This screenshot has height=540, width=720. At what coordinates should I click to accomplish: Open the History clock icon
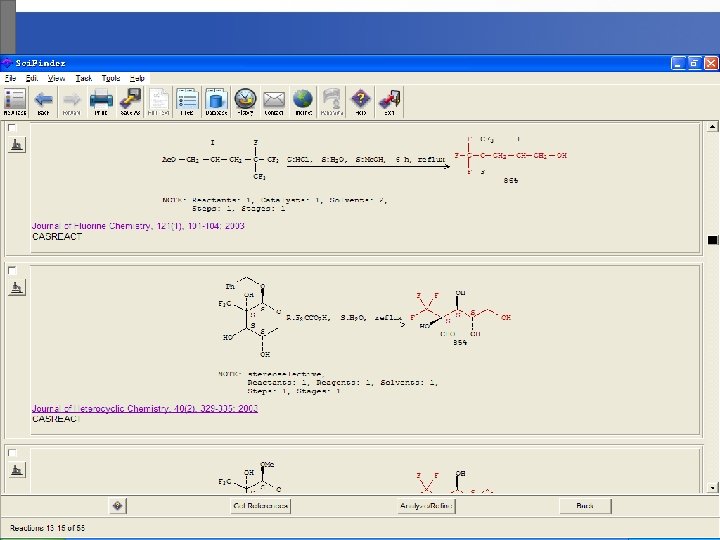(245, 101)
